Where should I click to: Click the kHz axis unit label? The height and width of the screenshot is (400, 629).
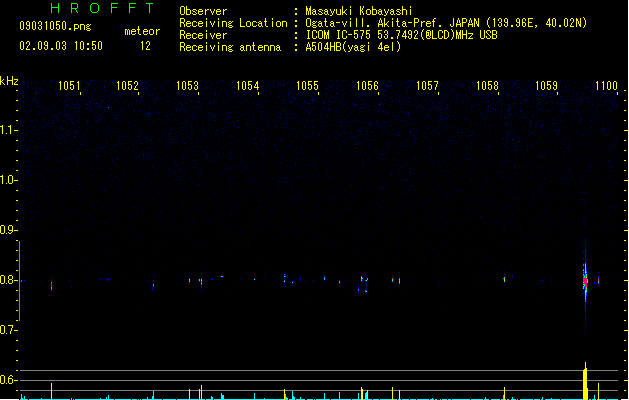point(9,81)
